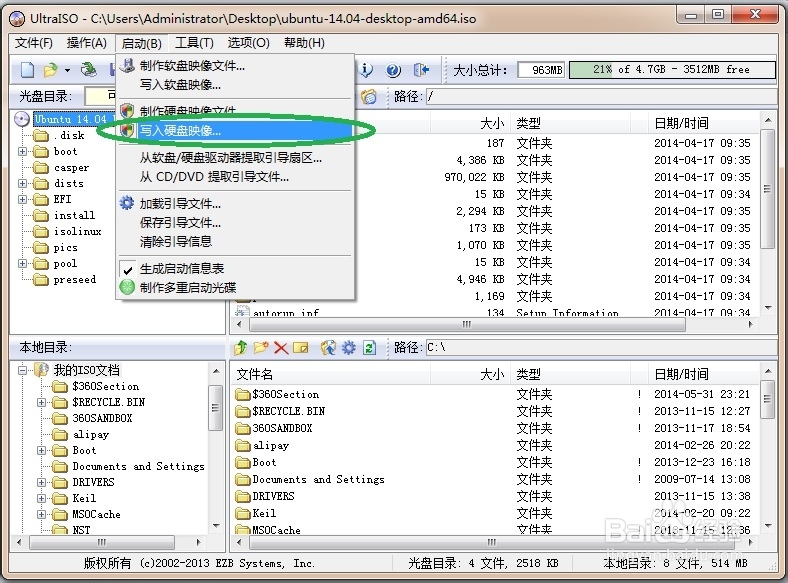This screenshot has width=788, height=583.
Task: Select Documents and Settings in file list
Action: 319,479
